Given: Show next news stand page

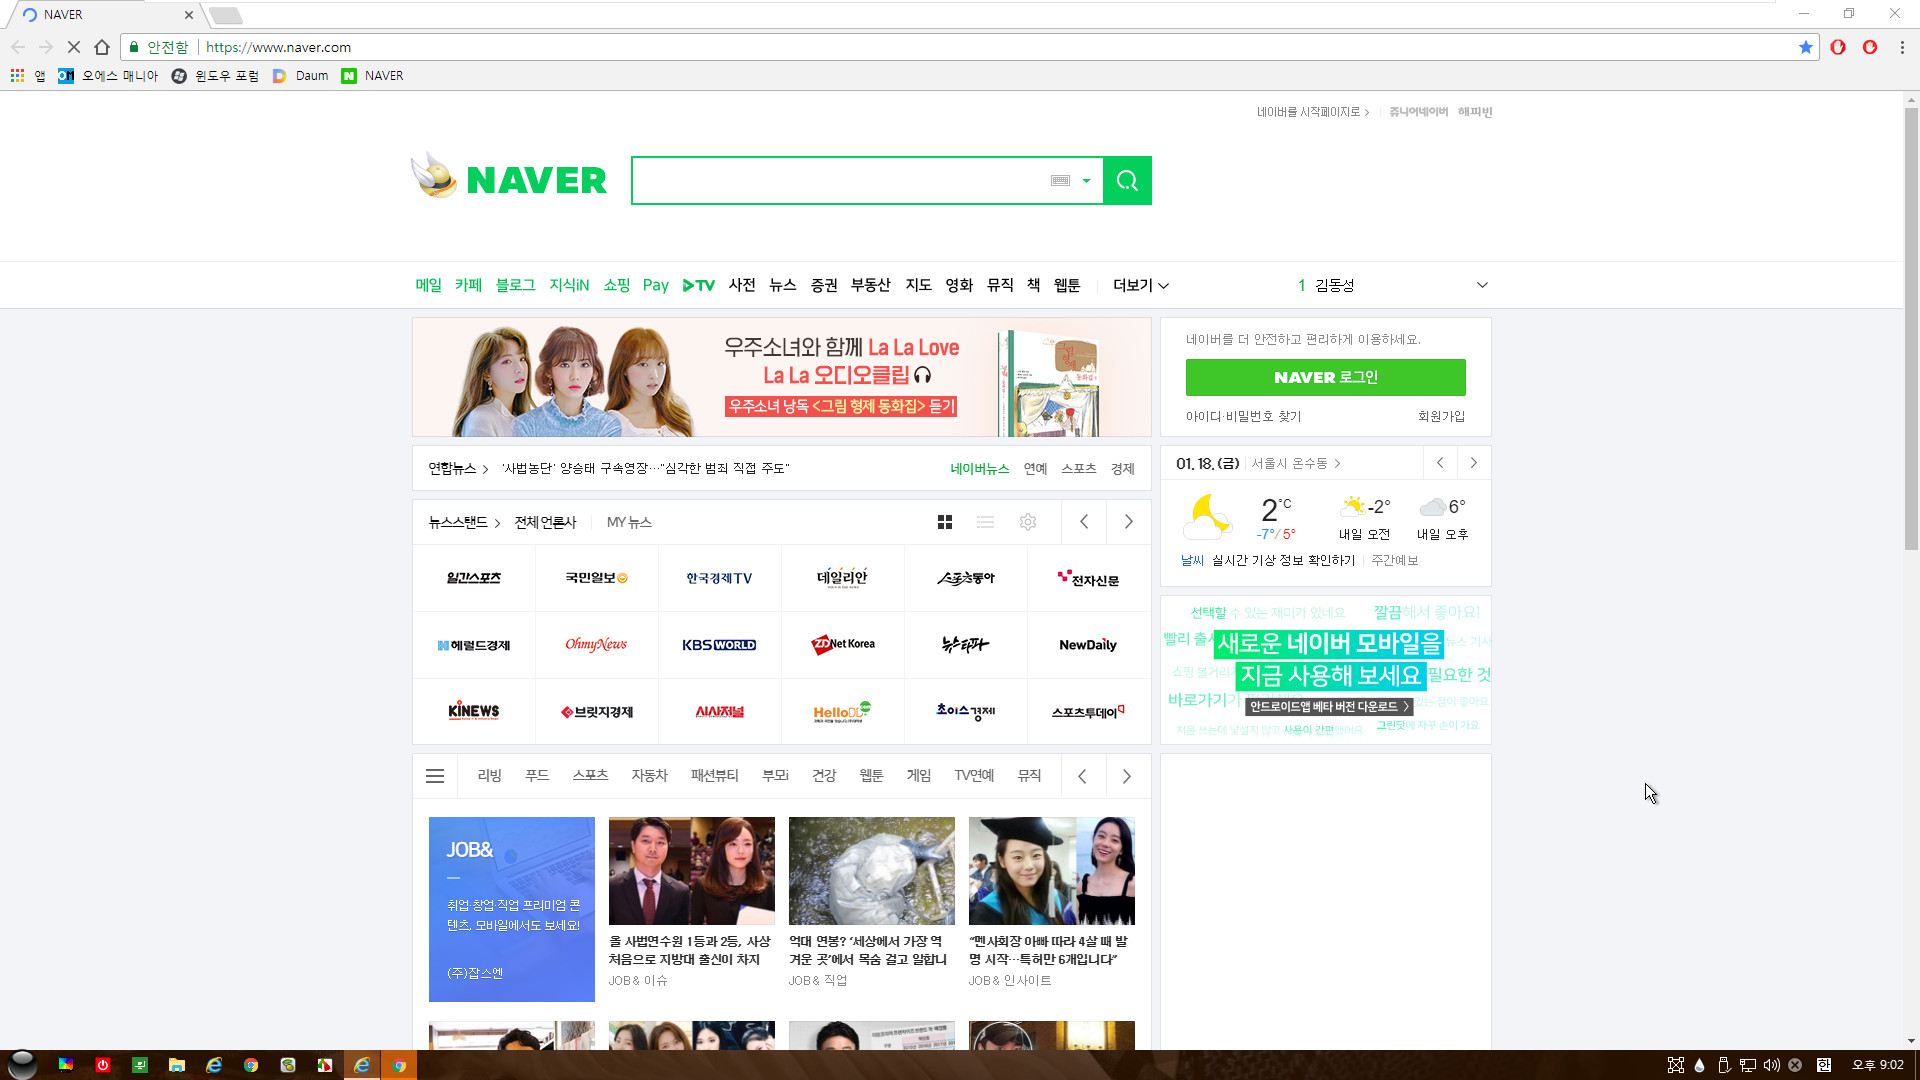Looking at the screenshot, I should (1129, 522).
